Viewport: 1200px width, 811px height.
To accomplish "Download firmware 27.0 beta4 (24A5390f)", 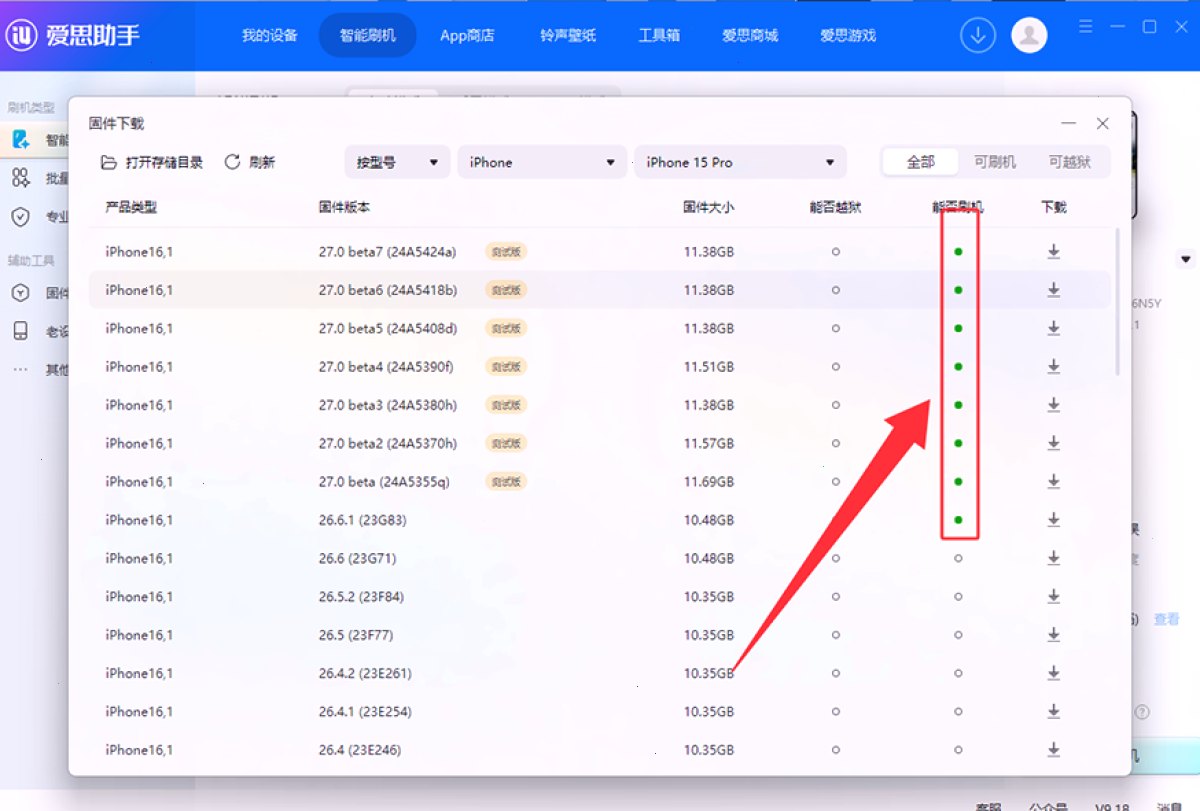I will (1053, 367).
